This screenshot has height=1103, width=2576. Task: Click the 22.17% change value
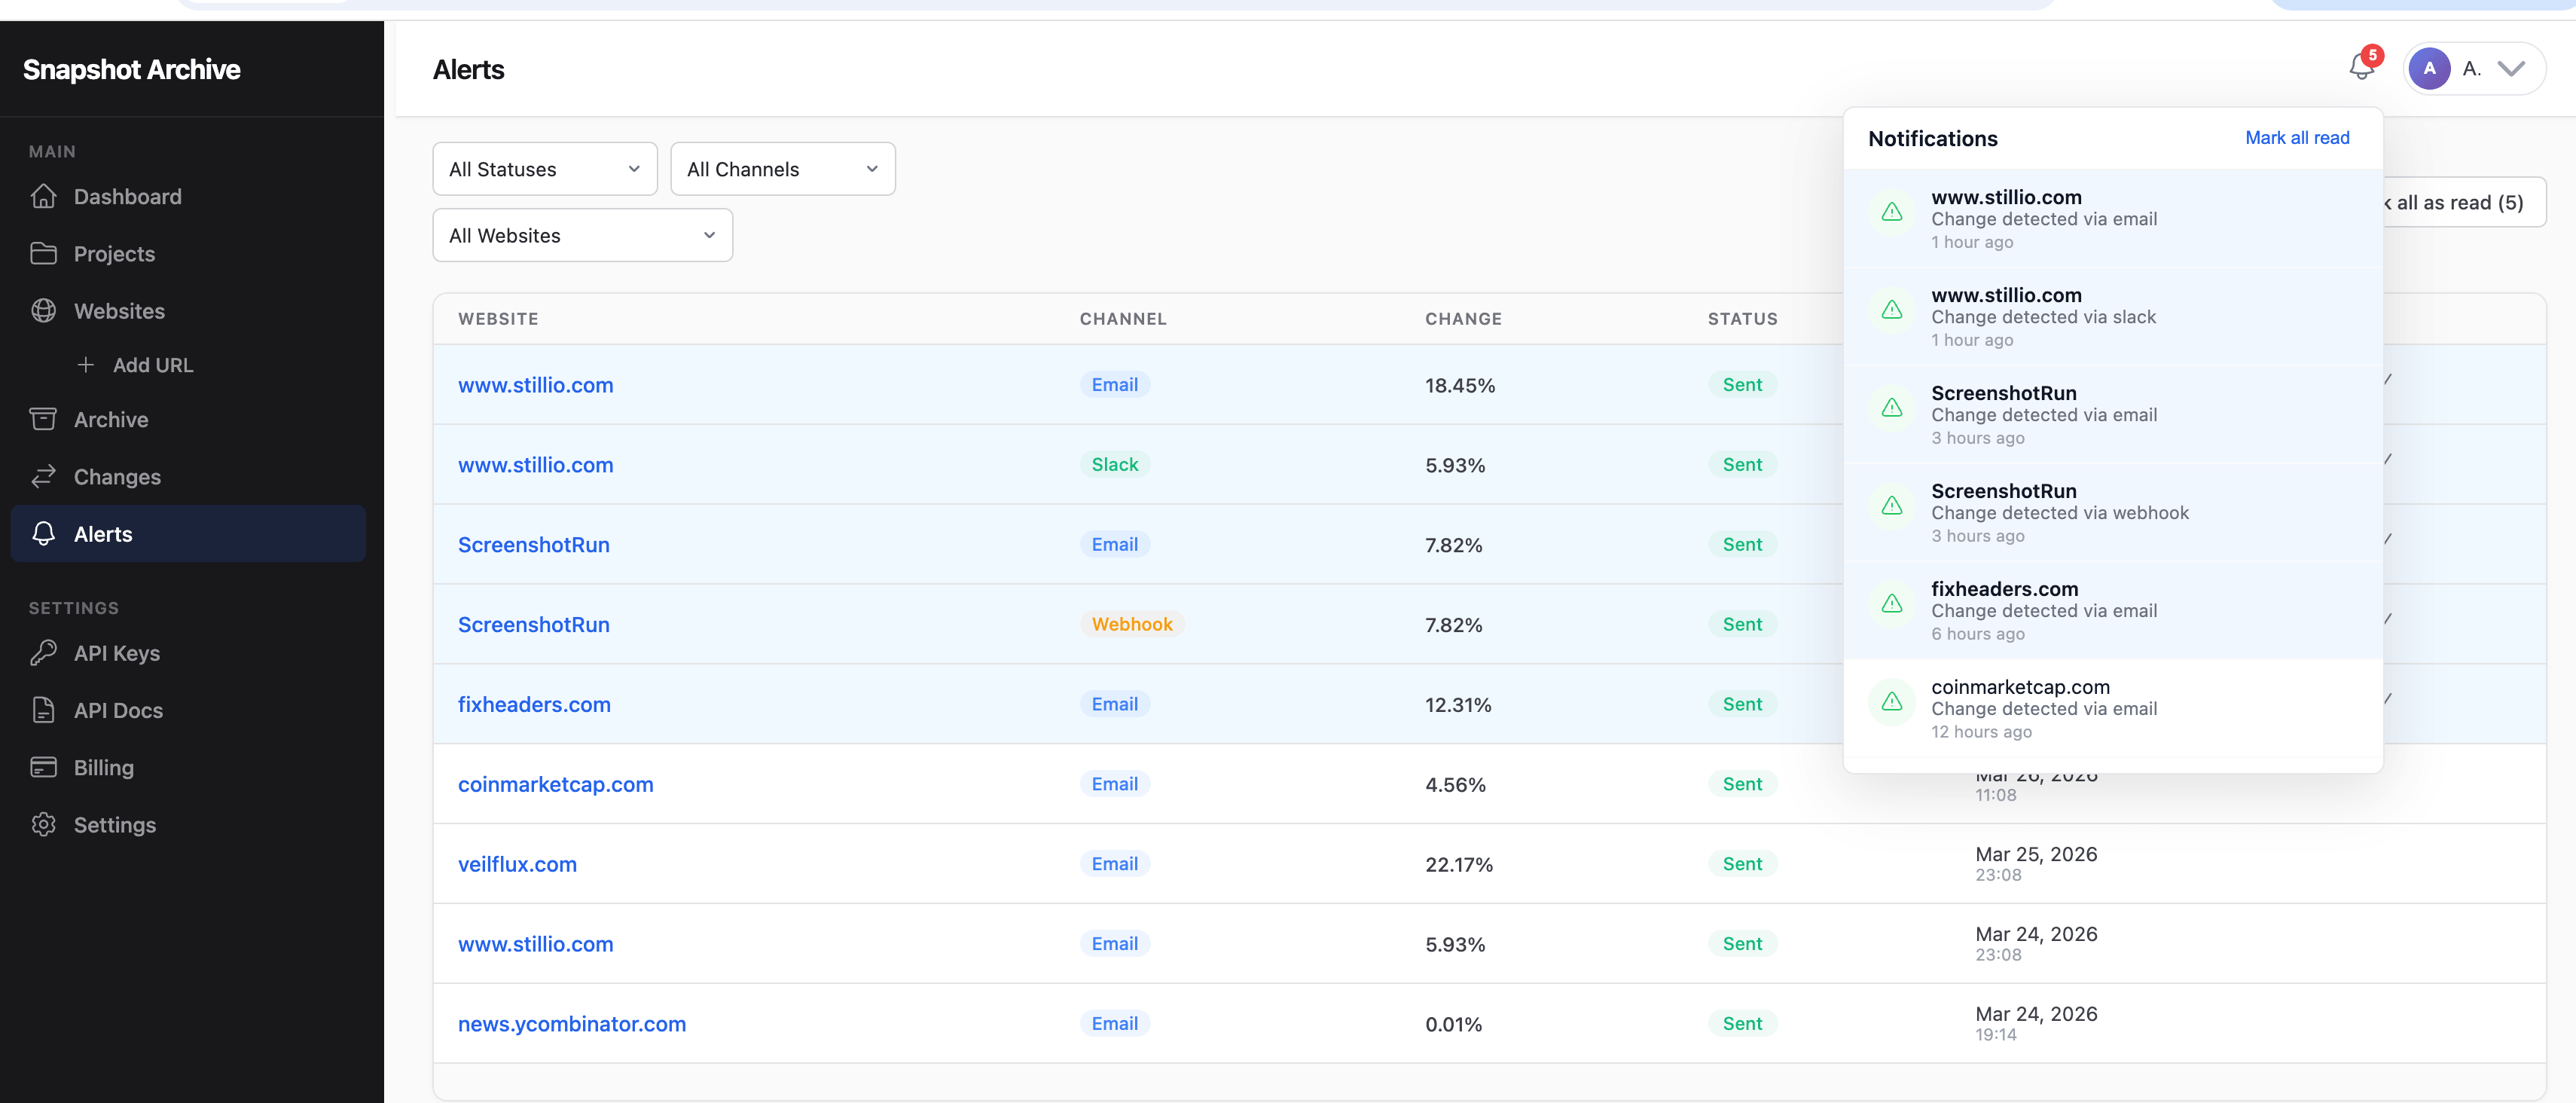pyautogui.click(x=1458, y=865)
